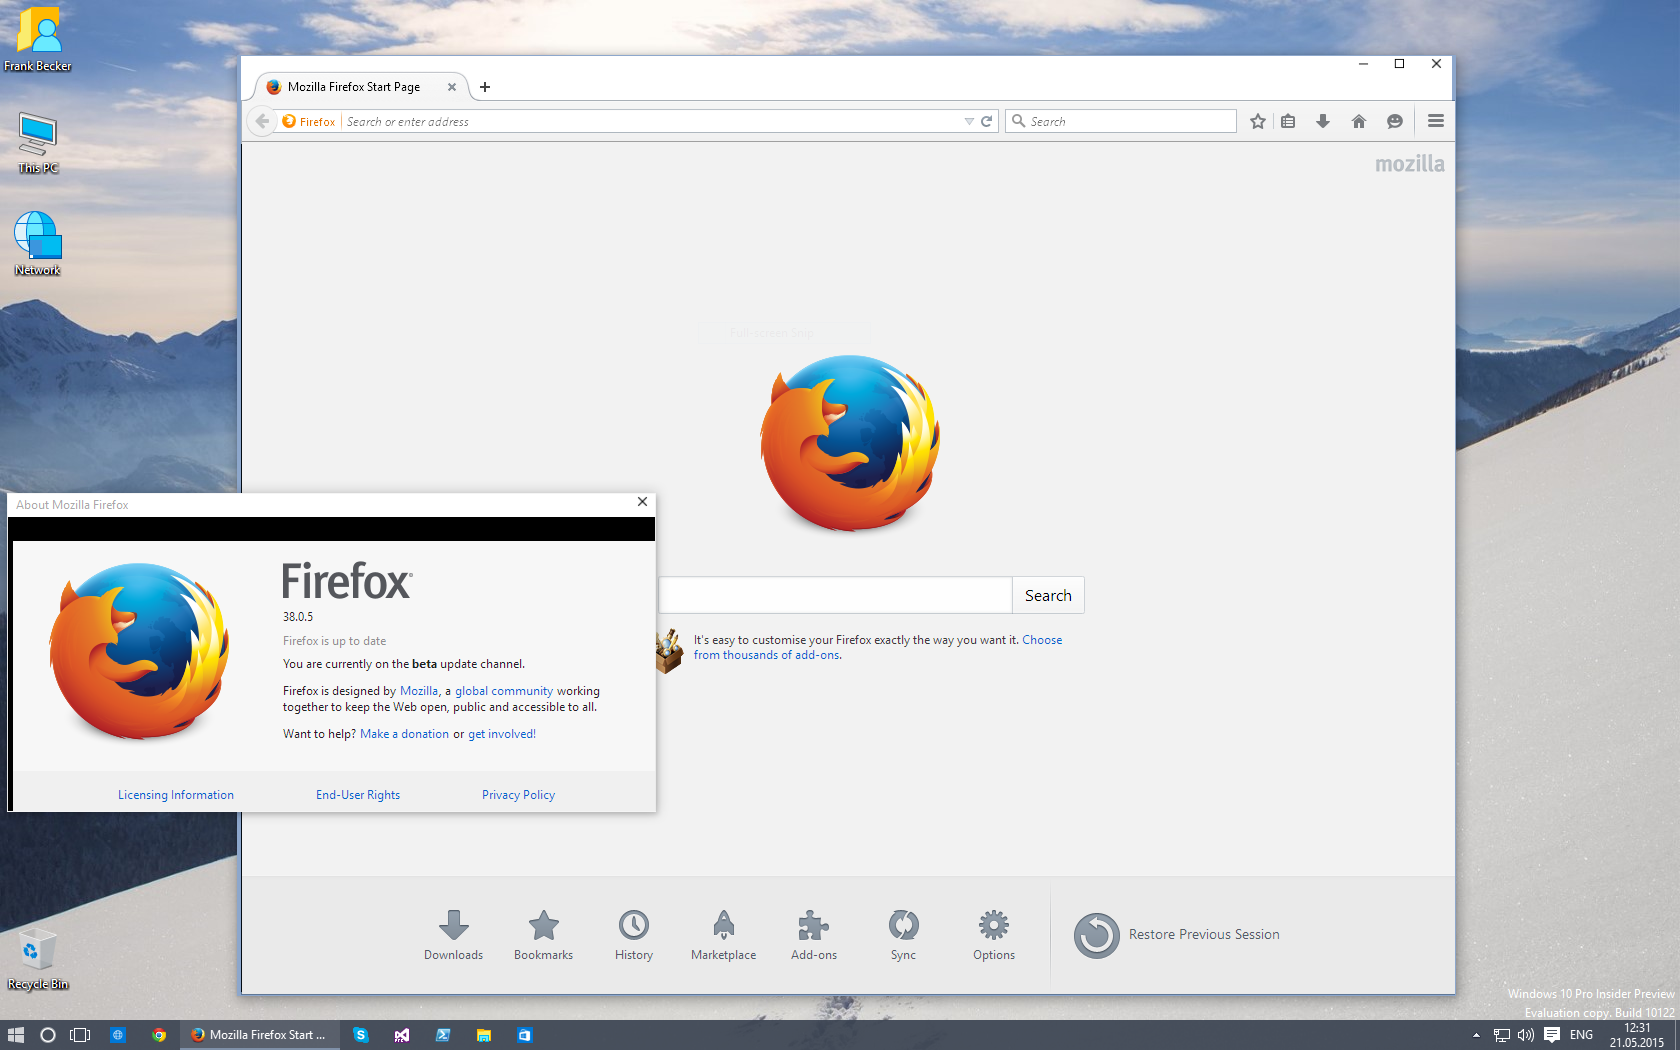Viewport: 1680px width, 1050px height.
Task: Open the URL history dropdown arrow
Action: (x=969, y=121)
